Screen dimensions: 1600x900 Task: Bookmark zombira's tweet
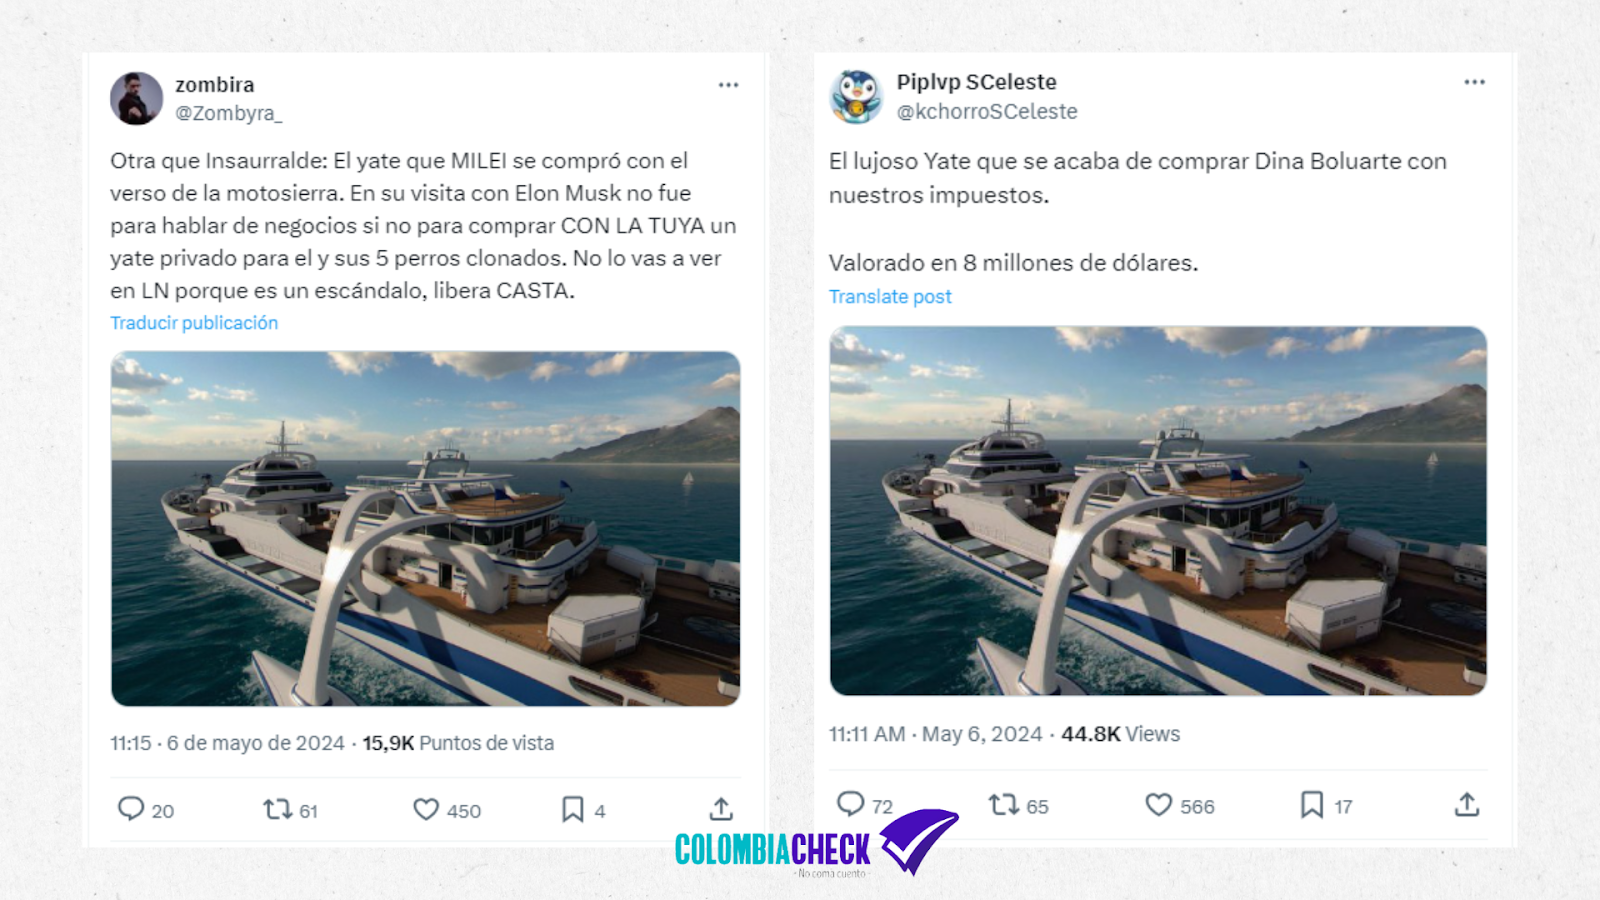tap(572, 809)
